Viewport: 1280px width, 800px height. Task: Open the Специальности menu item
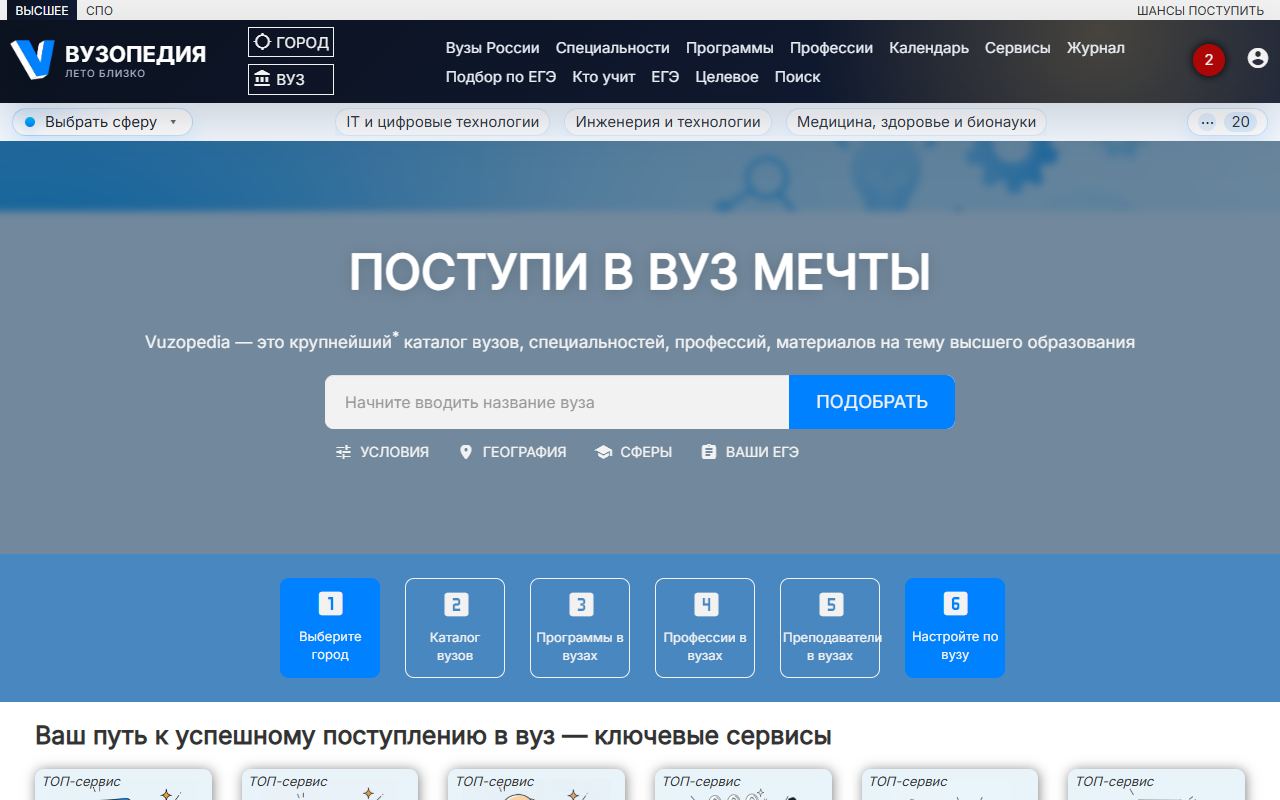tap(613, 48)
